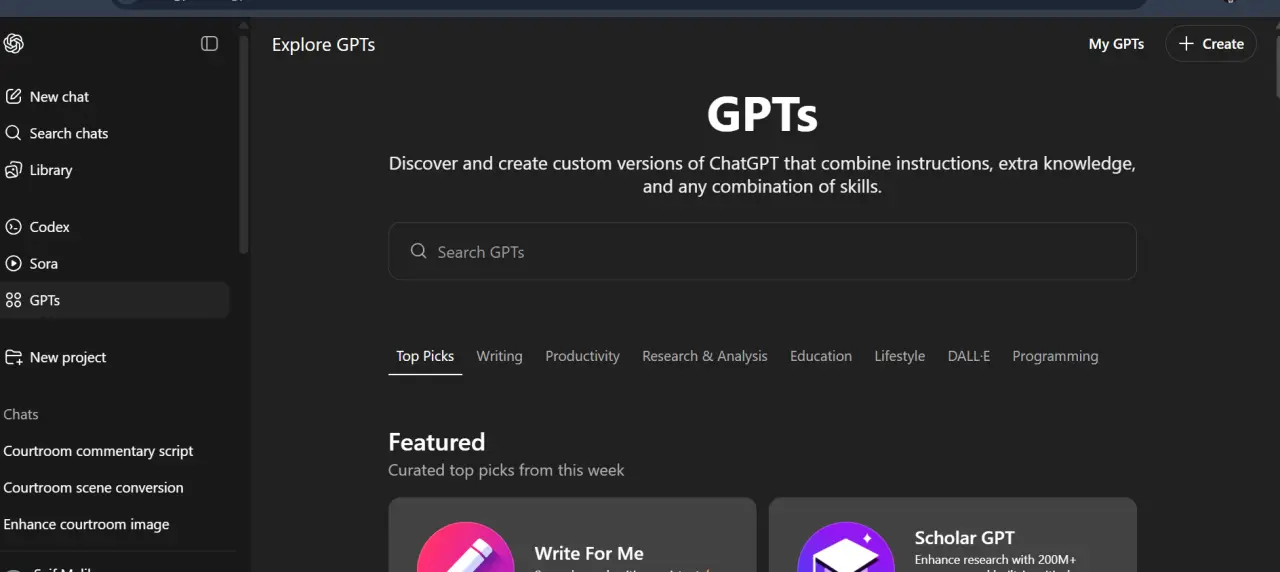Switch to the Education tab
This screenshot has width=1280, height=572.
coord(821,356)
